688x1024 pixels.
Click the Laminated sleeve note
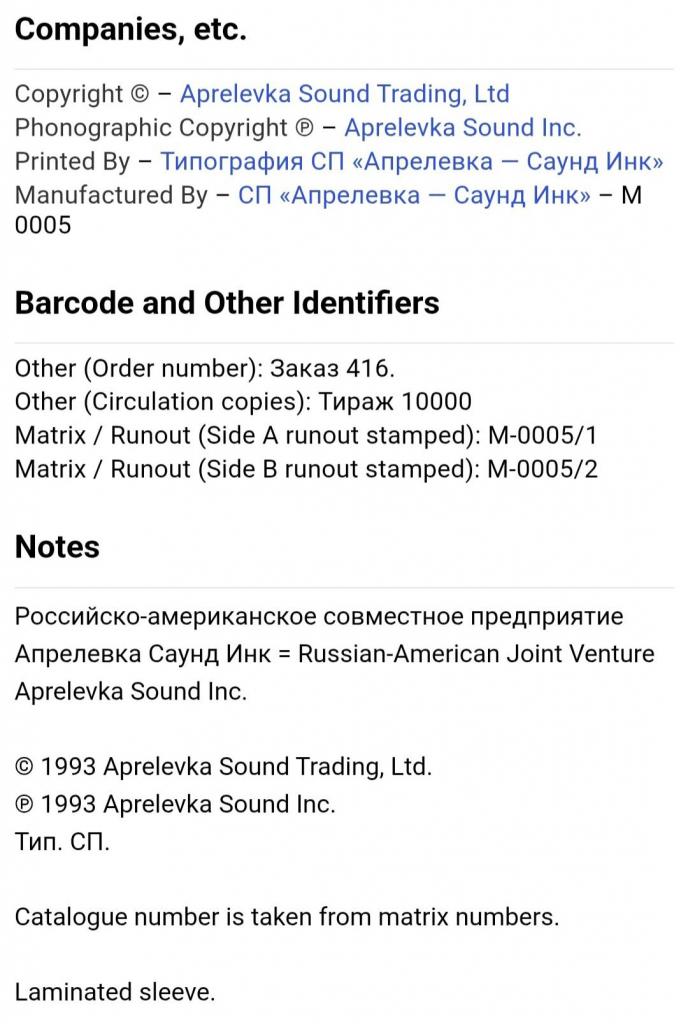115,992
